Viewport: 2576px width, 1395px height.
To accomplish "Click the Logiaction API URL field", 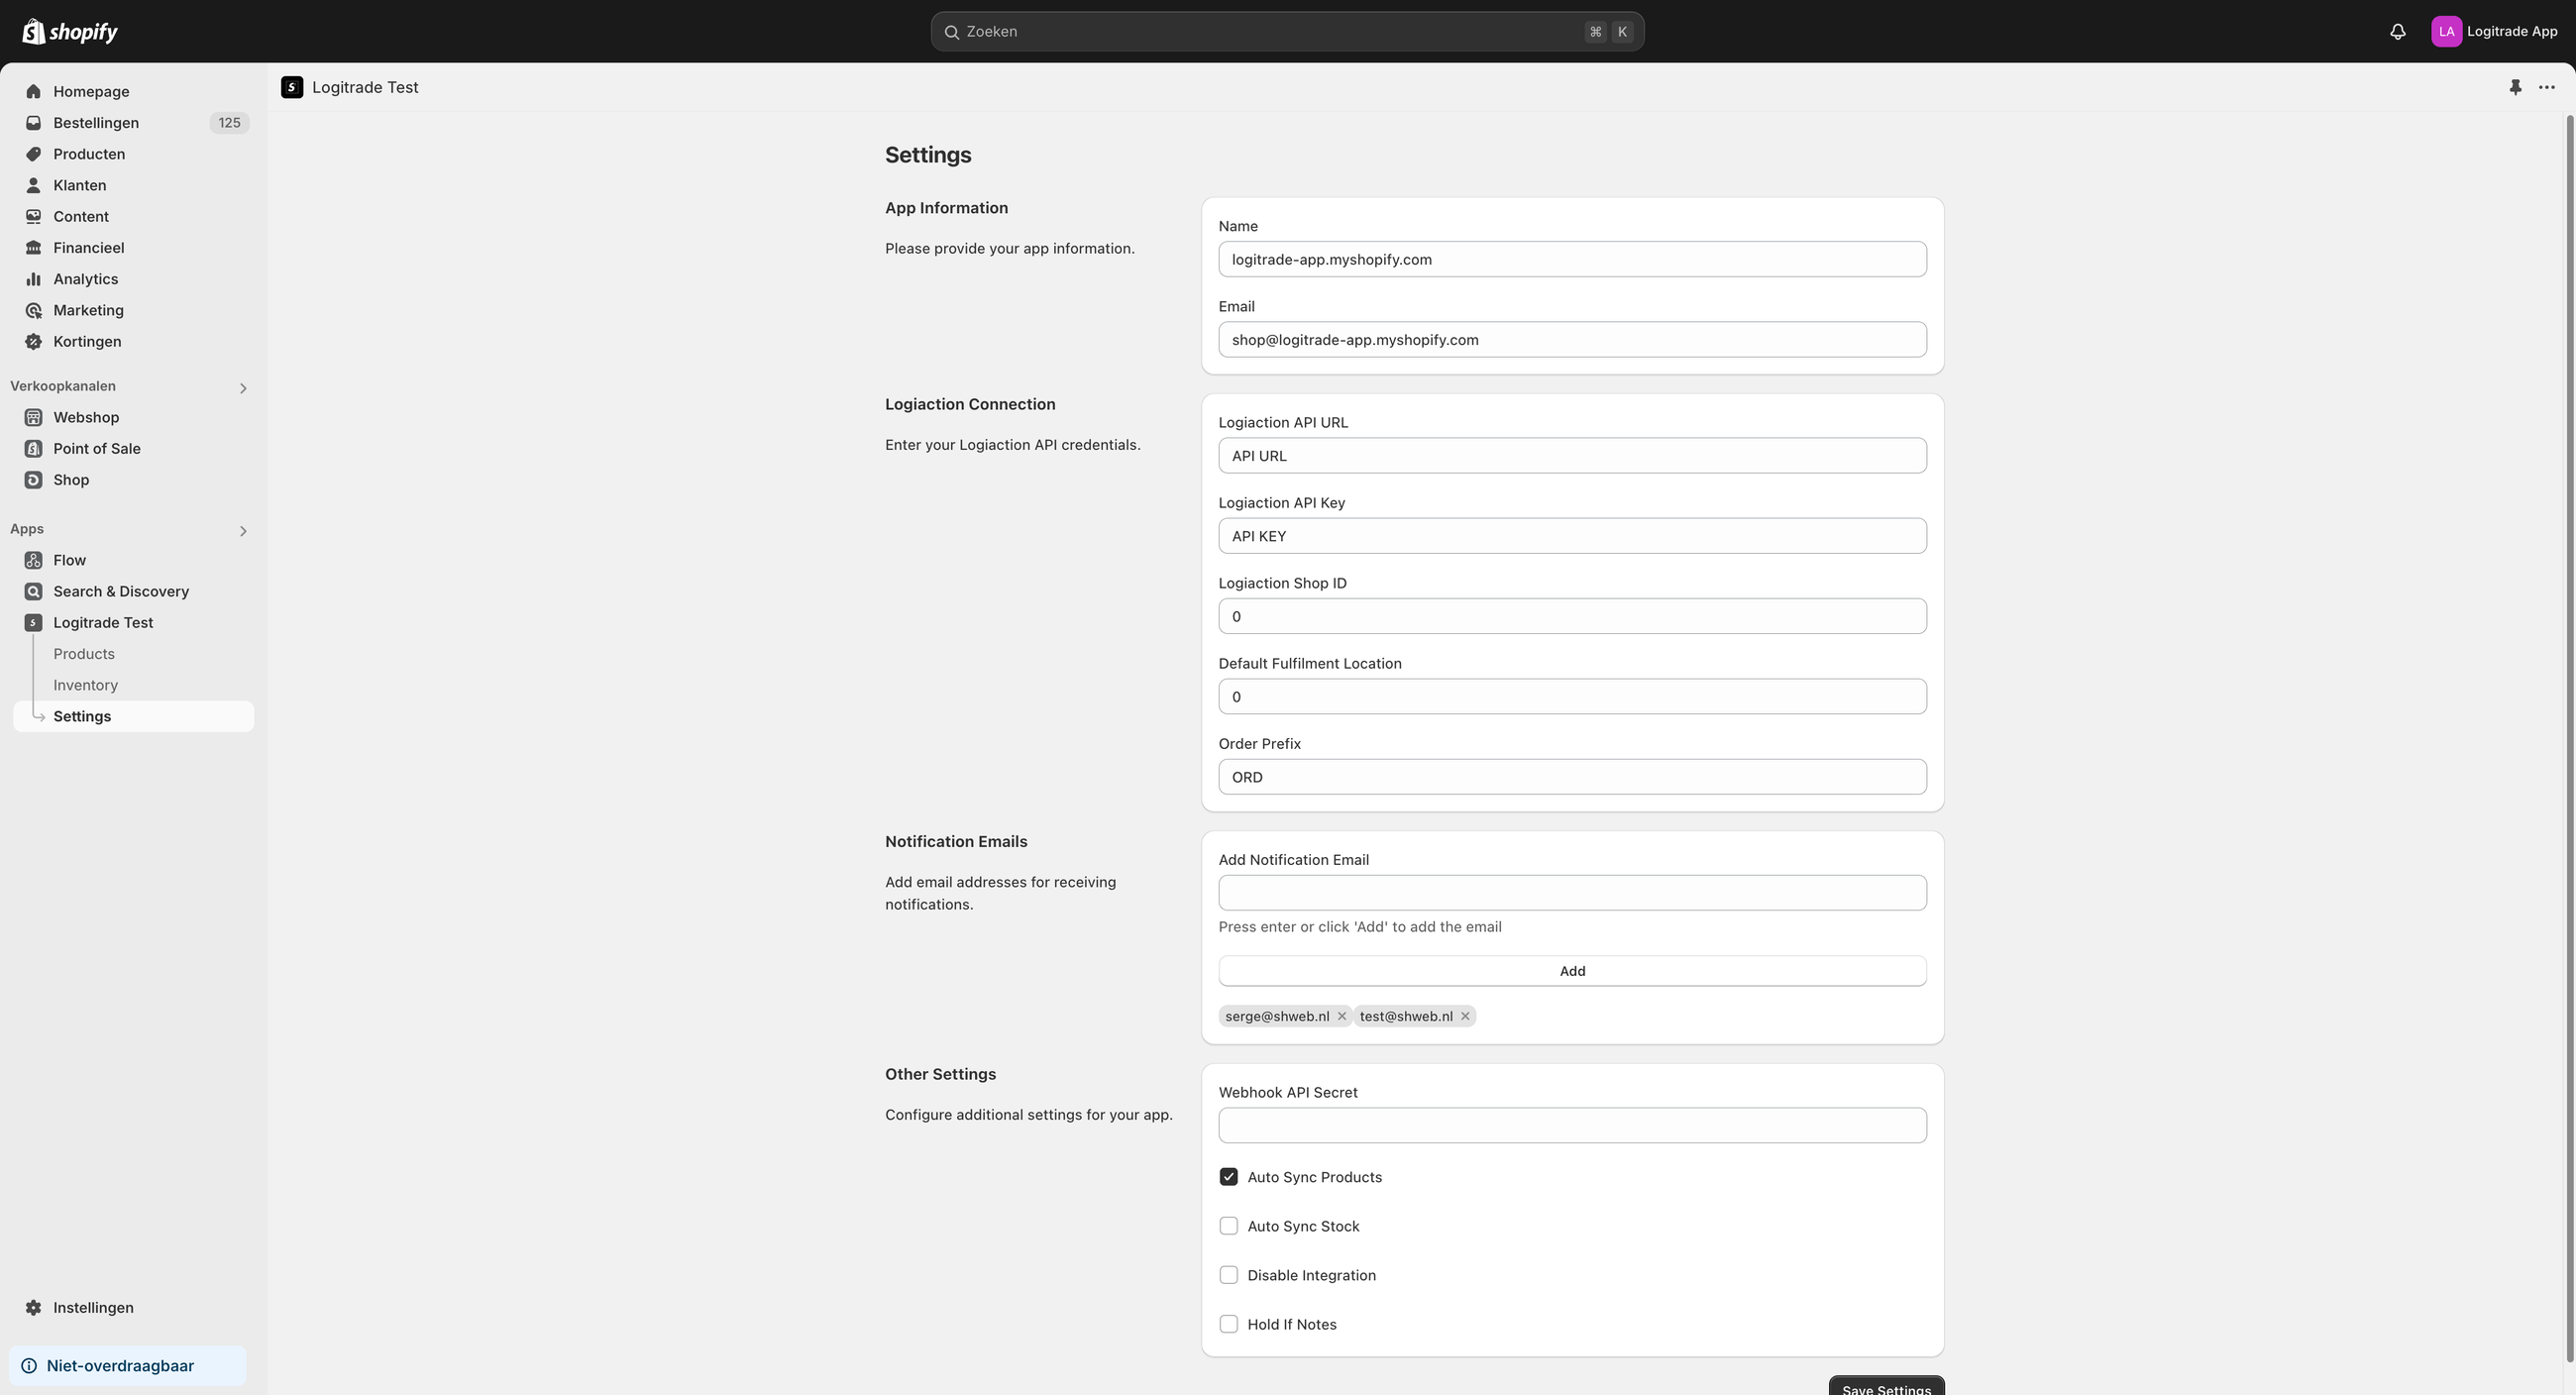I will click(x=1572, y=456).
